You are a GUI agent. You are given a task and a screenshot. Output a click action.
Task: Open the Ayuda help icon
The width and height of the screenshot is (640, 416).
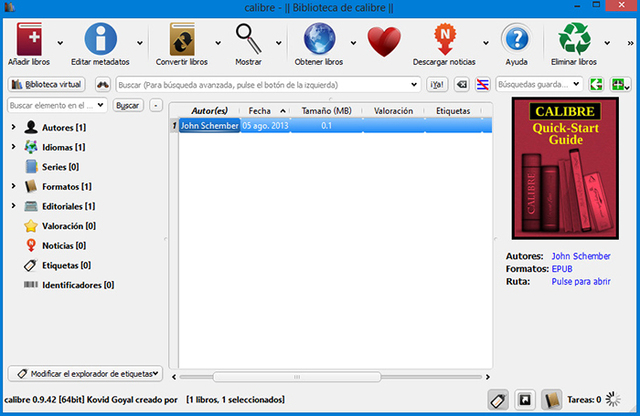click(x=517, y=39)
